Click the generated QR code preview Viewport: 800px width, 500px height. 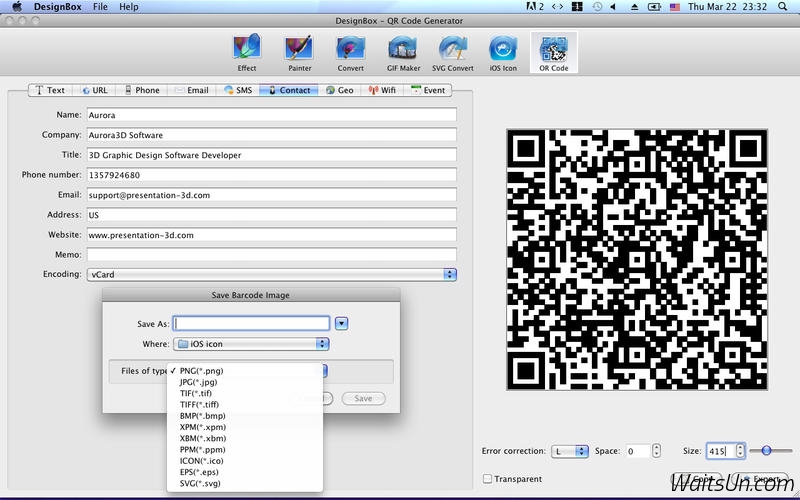(637, 259)
